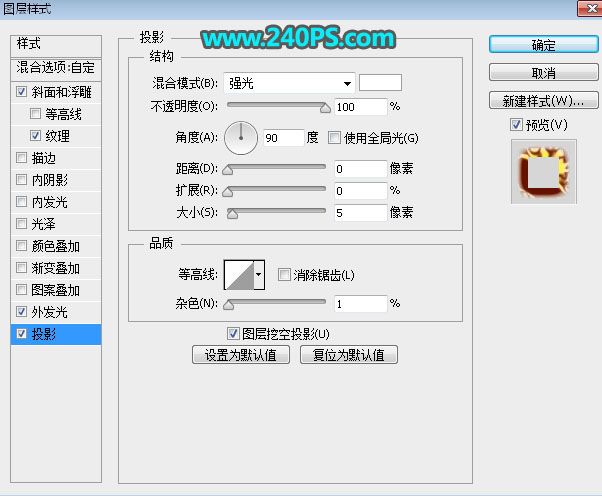The width and height of the screenshot is (602, 496).
Task: Click the 大小 slider handle
Action: (x=232, y=214)
